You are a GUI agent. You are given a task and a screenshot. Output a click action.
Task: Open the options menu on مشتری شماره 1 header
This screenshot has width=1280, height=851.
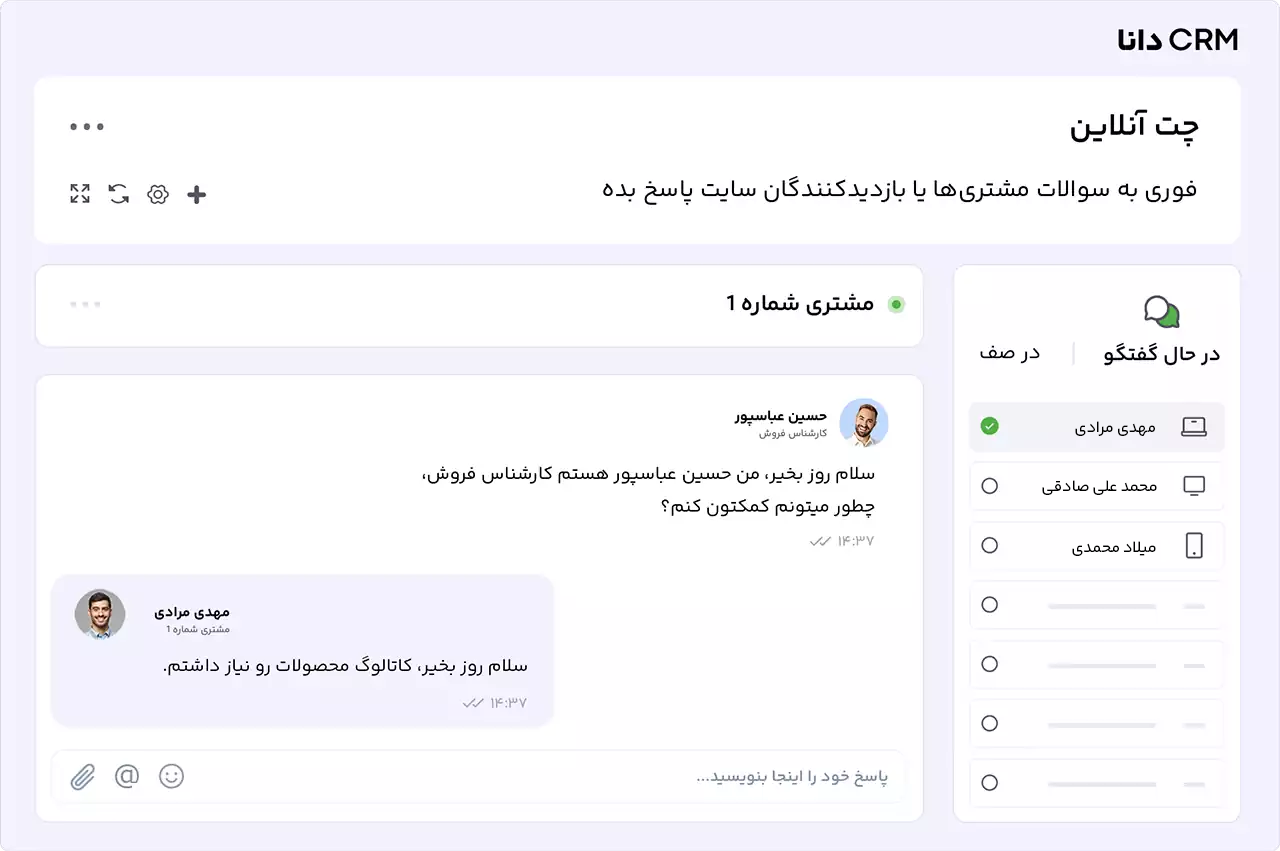pyautogui.click(x=86, y=305)
